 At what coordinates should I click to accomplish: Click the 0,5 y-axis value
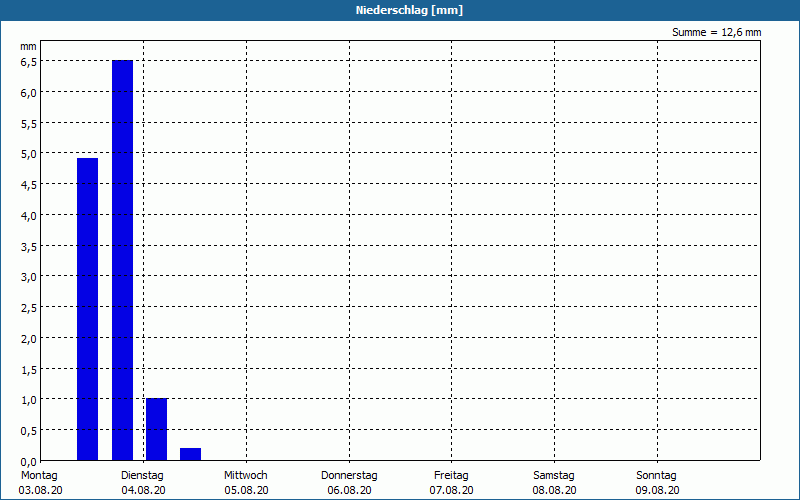point(29,431)
